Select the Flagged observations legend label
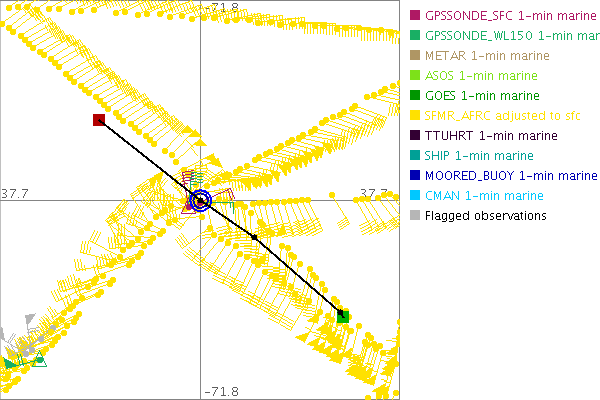Screen dimensions: 600x400 click(x=486, y=216)
